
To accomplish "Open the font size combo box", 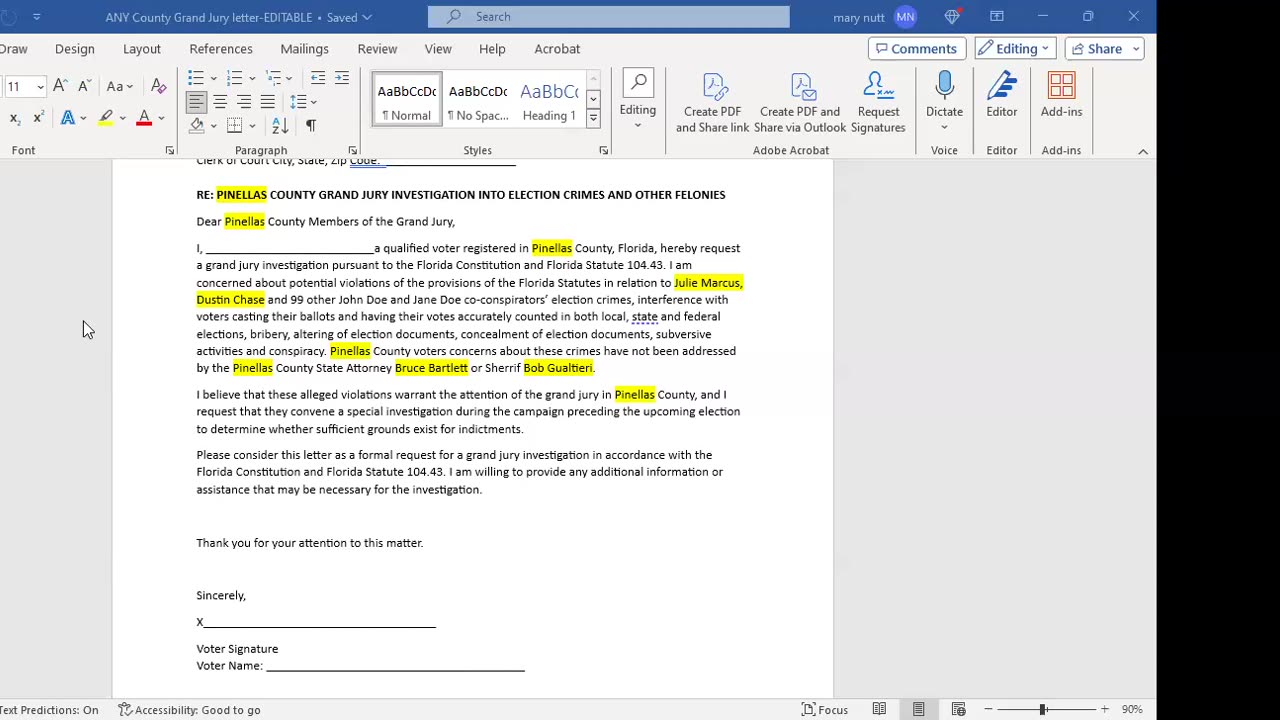I will 24,86.
